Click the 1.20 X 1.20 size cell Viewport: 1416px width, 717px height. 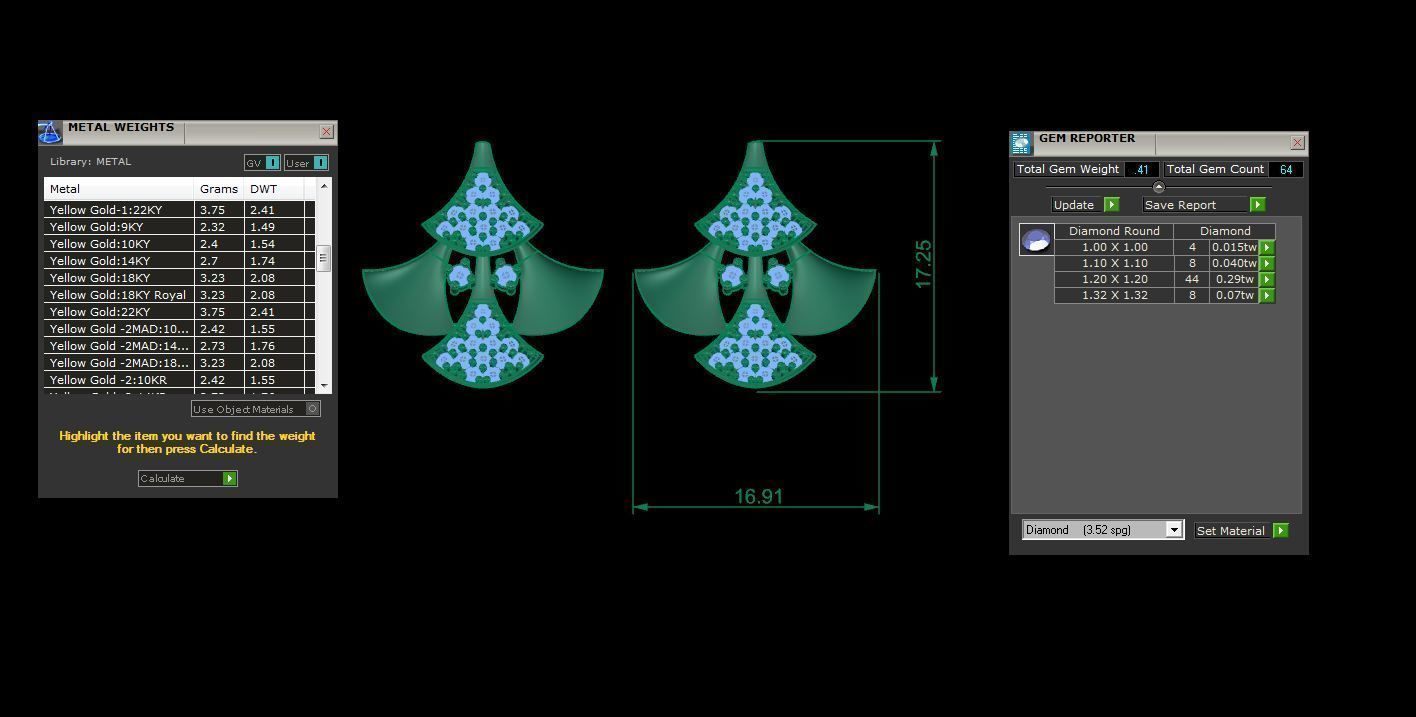(x=1114, y=279)
